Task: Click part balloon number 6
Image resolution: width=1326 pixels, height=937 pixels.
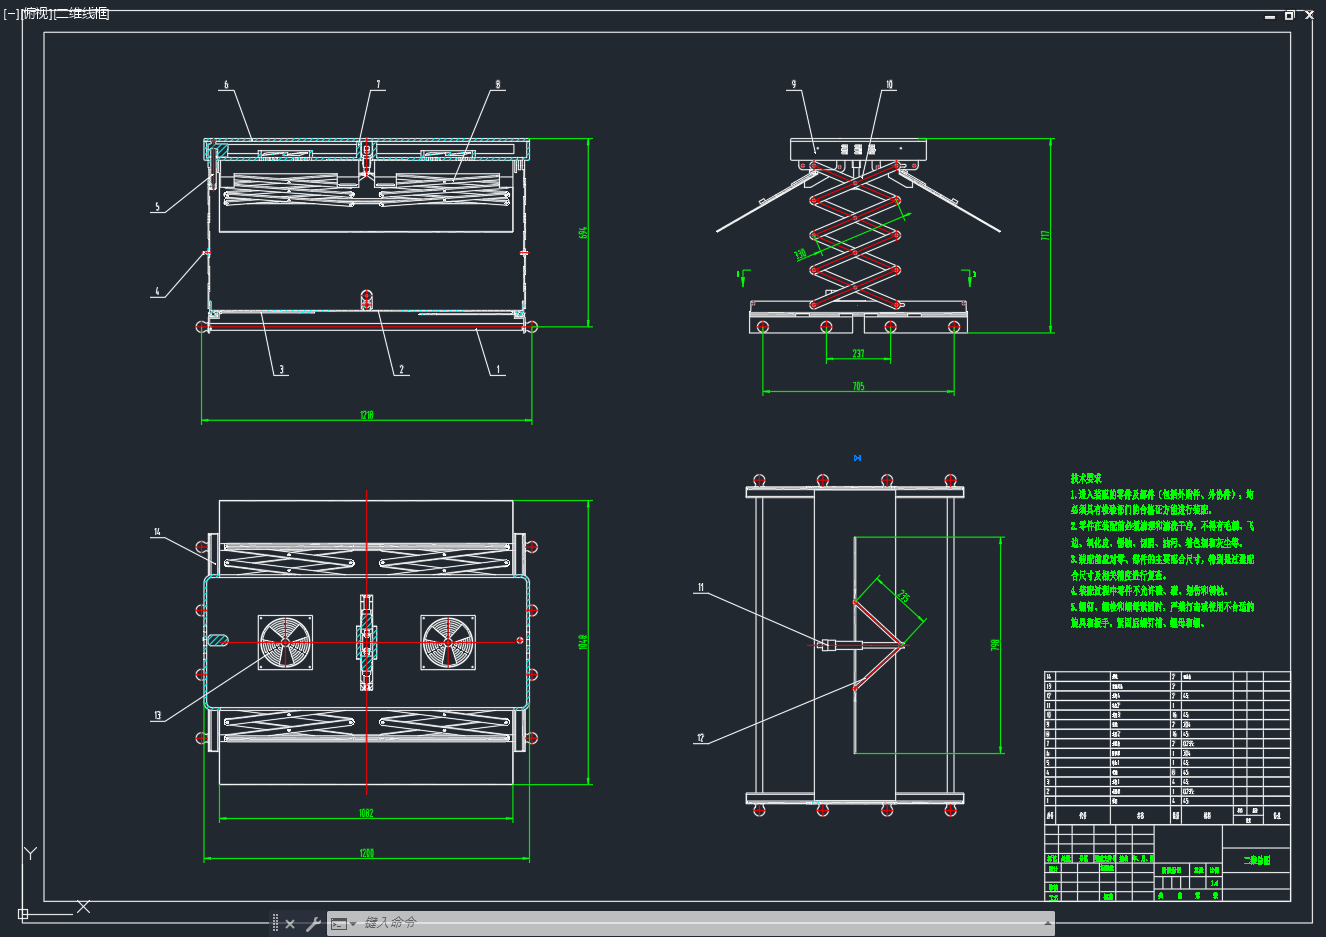Action: tap(226, 85)
